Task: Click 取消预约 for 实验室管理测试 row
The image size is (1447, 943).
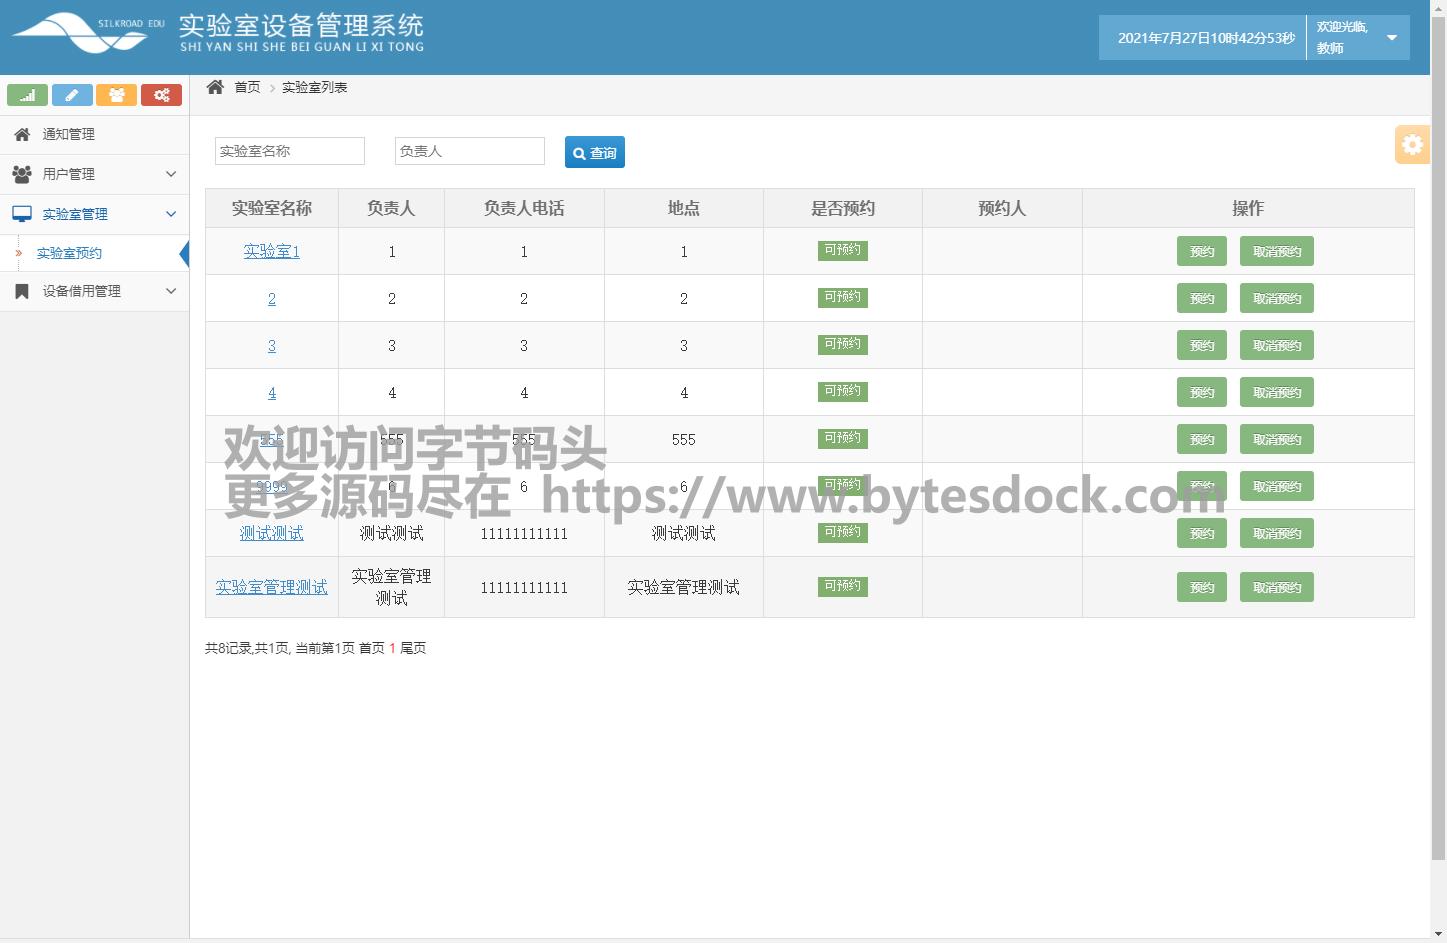Action: pyautogui.click(x=1276, y=587)
